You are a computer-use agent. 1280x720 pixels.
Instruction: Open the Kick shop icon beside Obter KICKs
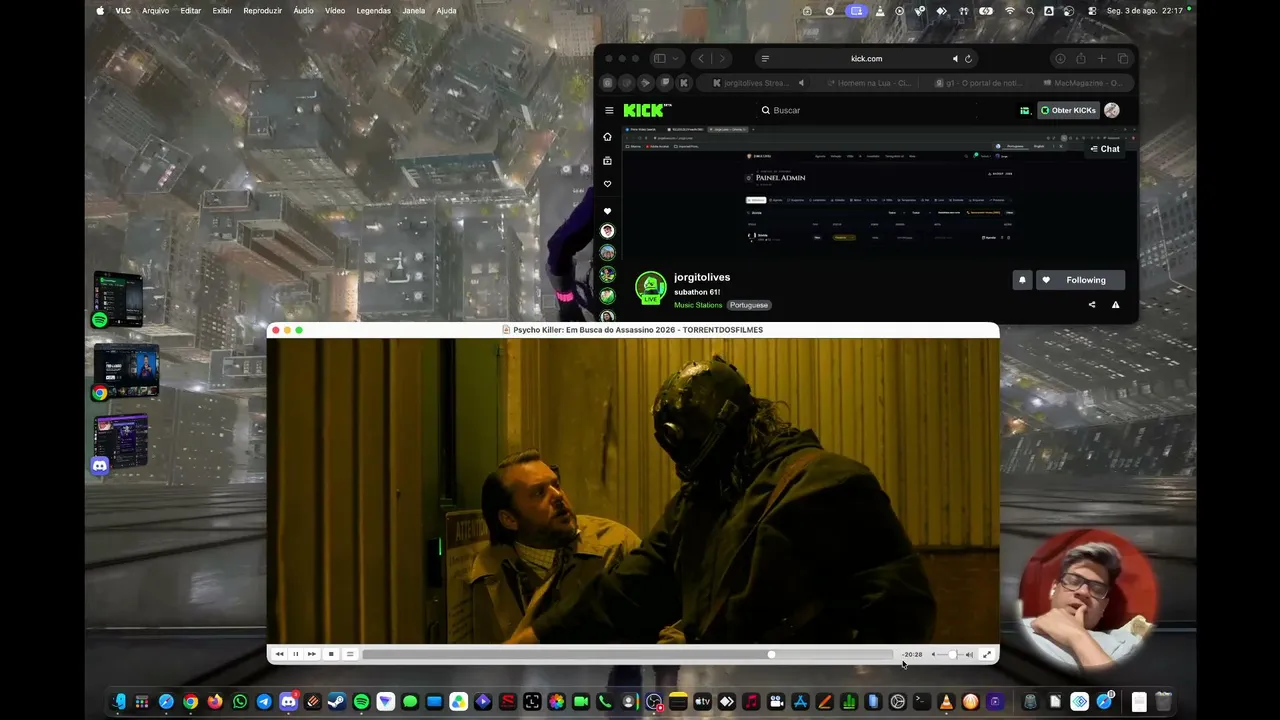pyautogui.click(x=1025, y=110)
